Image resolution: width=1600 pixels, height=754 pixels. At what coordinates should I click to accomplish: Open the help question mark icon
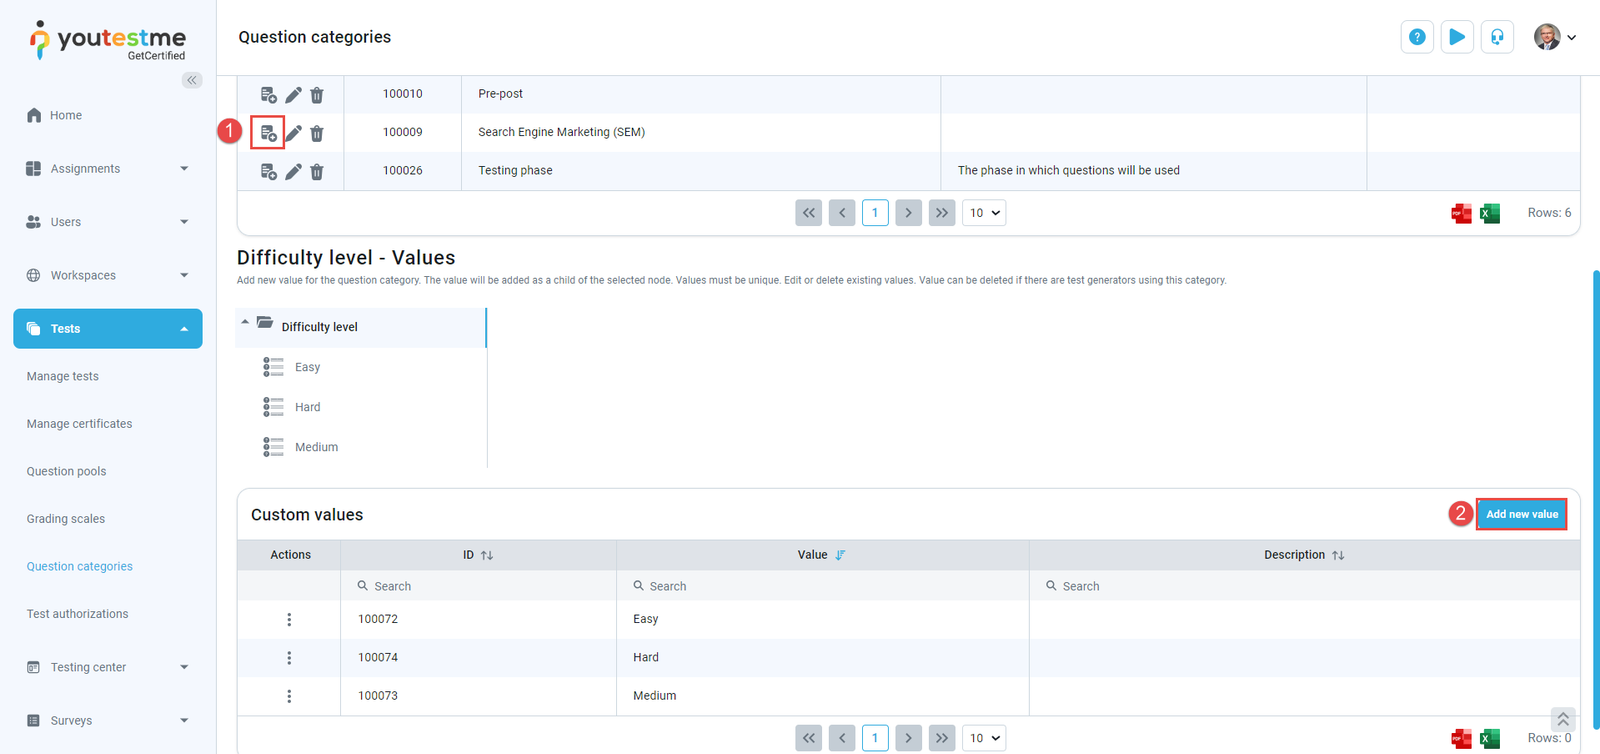pyautogui.click(x=1417, y=37)
